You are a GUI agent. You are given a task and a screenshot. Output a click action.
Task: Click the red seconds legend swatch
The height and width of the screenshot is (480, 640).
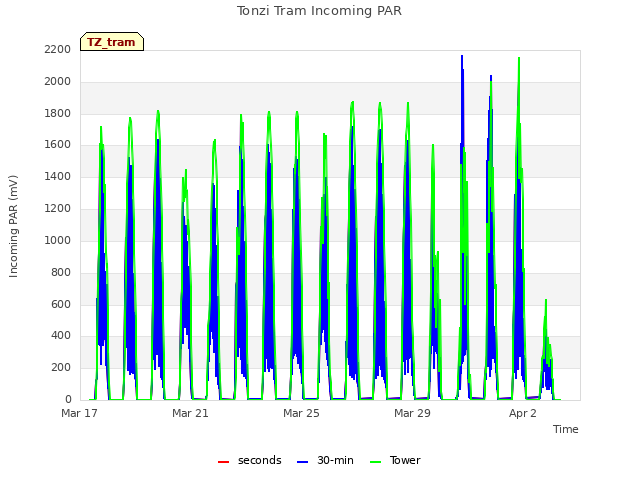[x=223, y=462]
